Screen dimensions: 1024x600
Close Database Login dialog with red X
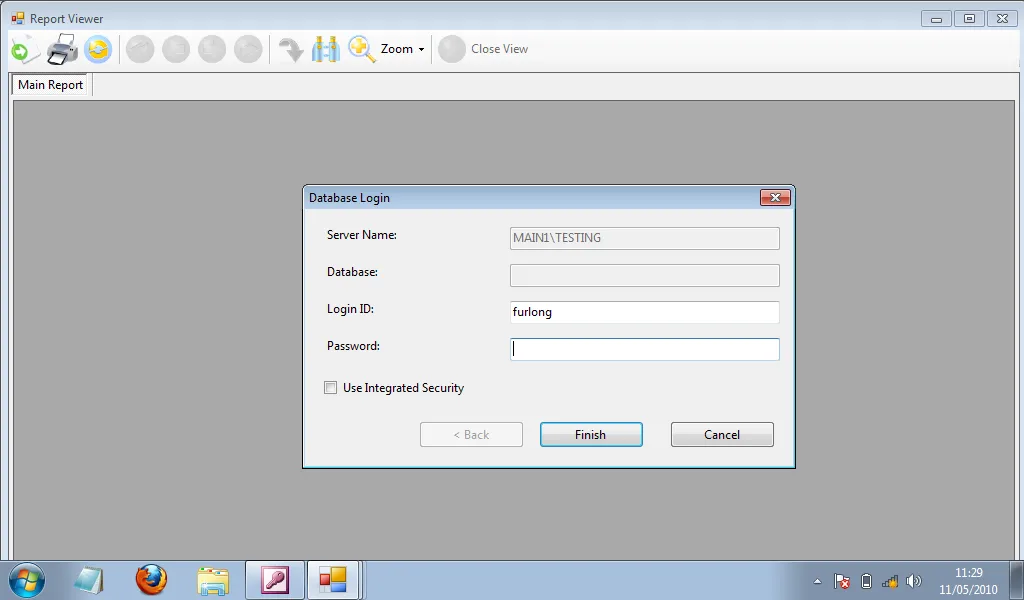(x=775, y=197)
